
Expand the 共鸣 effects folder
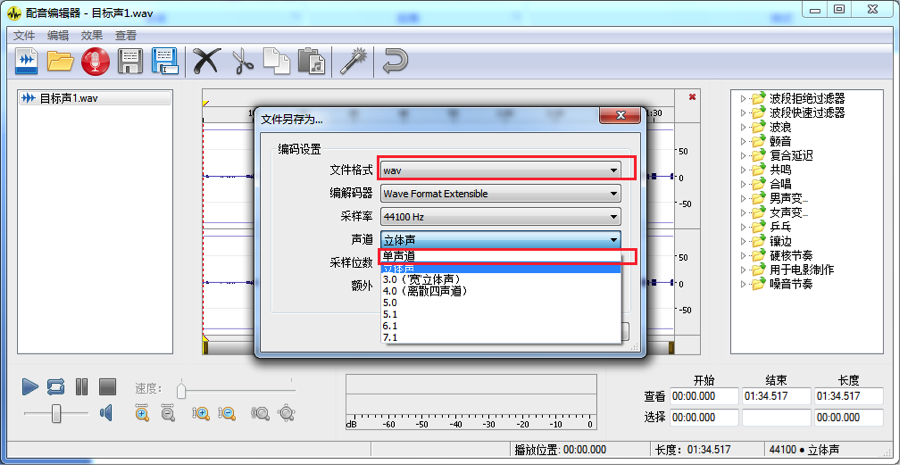coord(744,170)
